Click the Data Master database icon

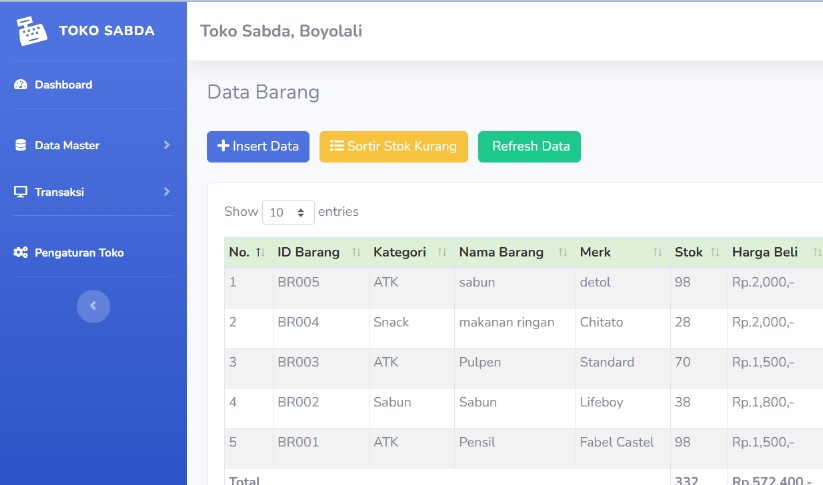(20, 145)
